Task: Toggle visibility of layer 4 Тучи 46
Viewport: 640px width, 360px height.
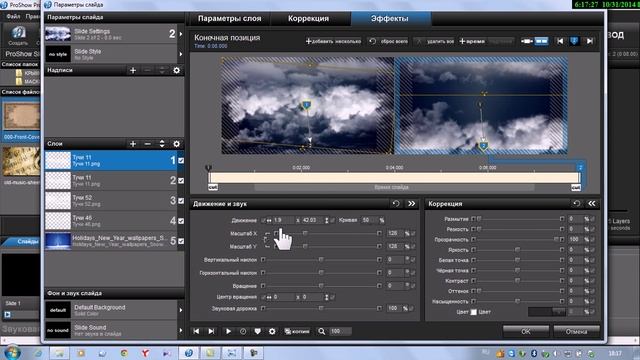Action: tap(181, 221)
